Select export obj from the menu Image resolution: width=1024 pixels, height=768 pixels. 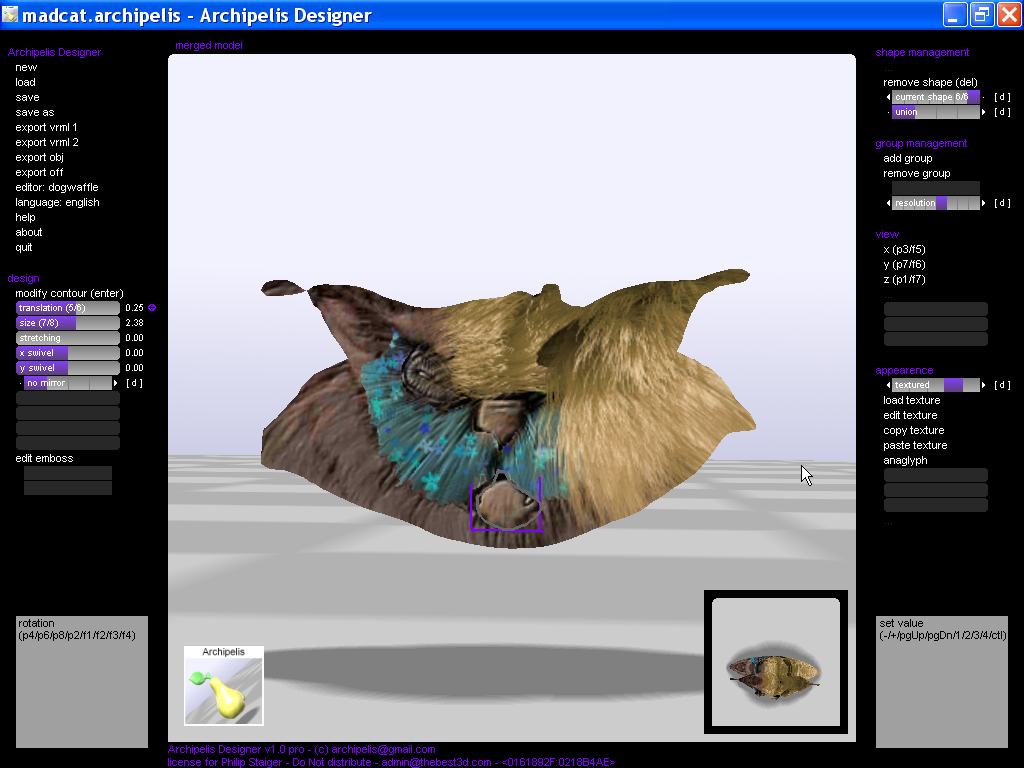tap(39, 157)
